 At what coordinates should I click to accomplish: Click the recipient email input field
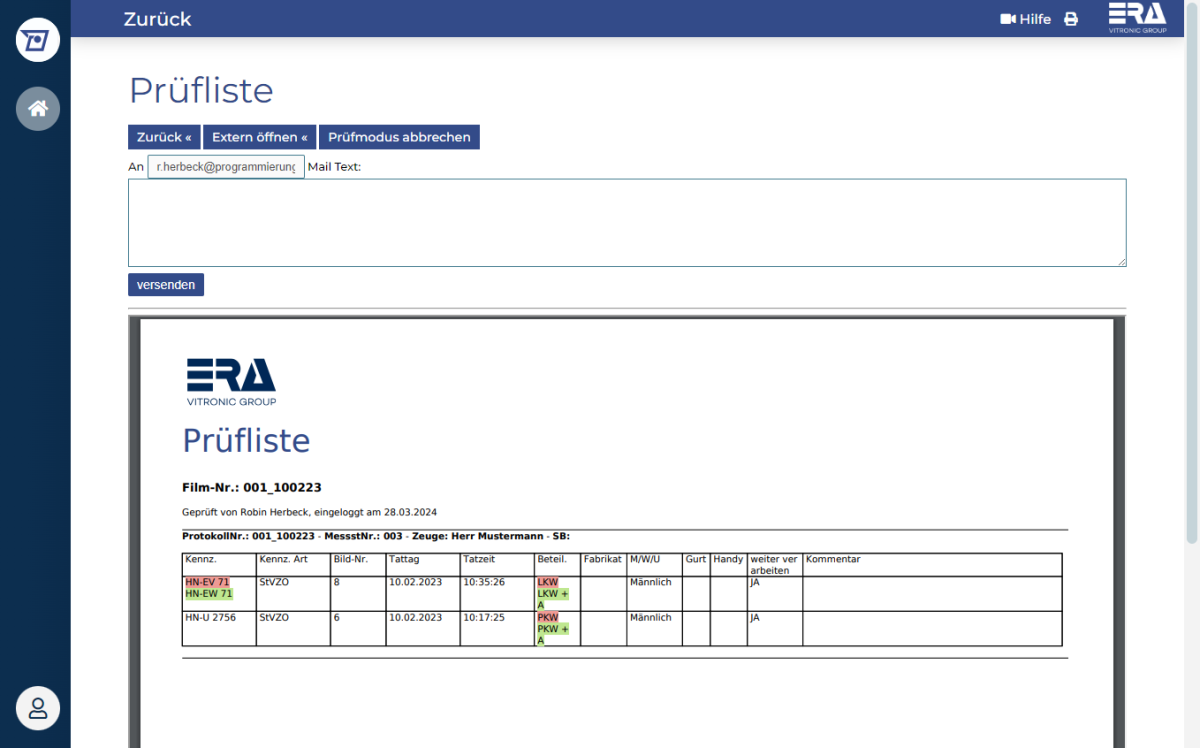(x=225, y=166)
